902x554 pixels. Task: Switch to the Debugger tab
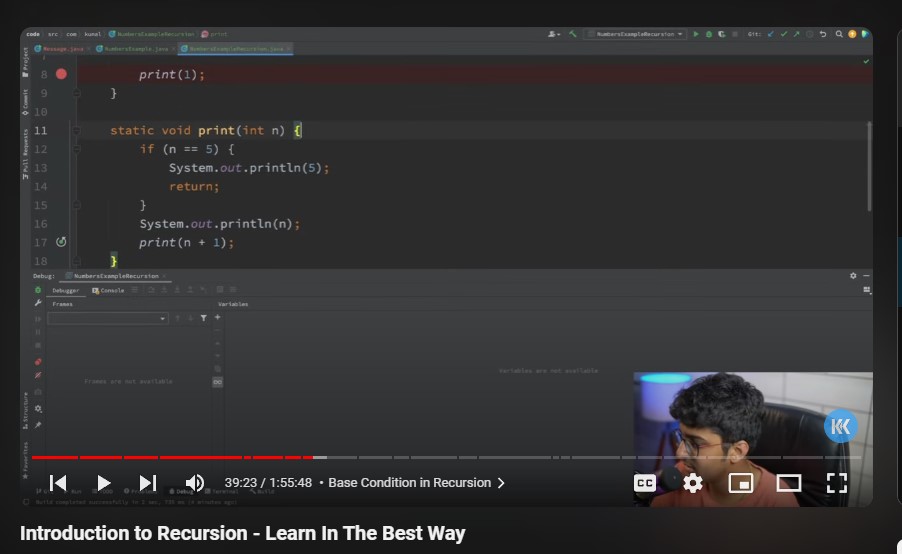coord(66,291)
